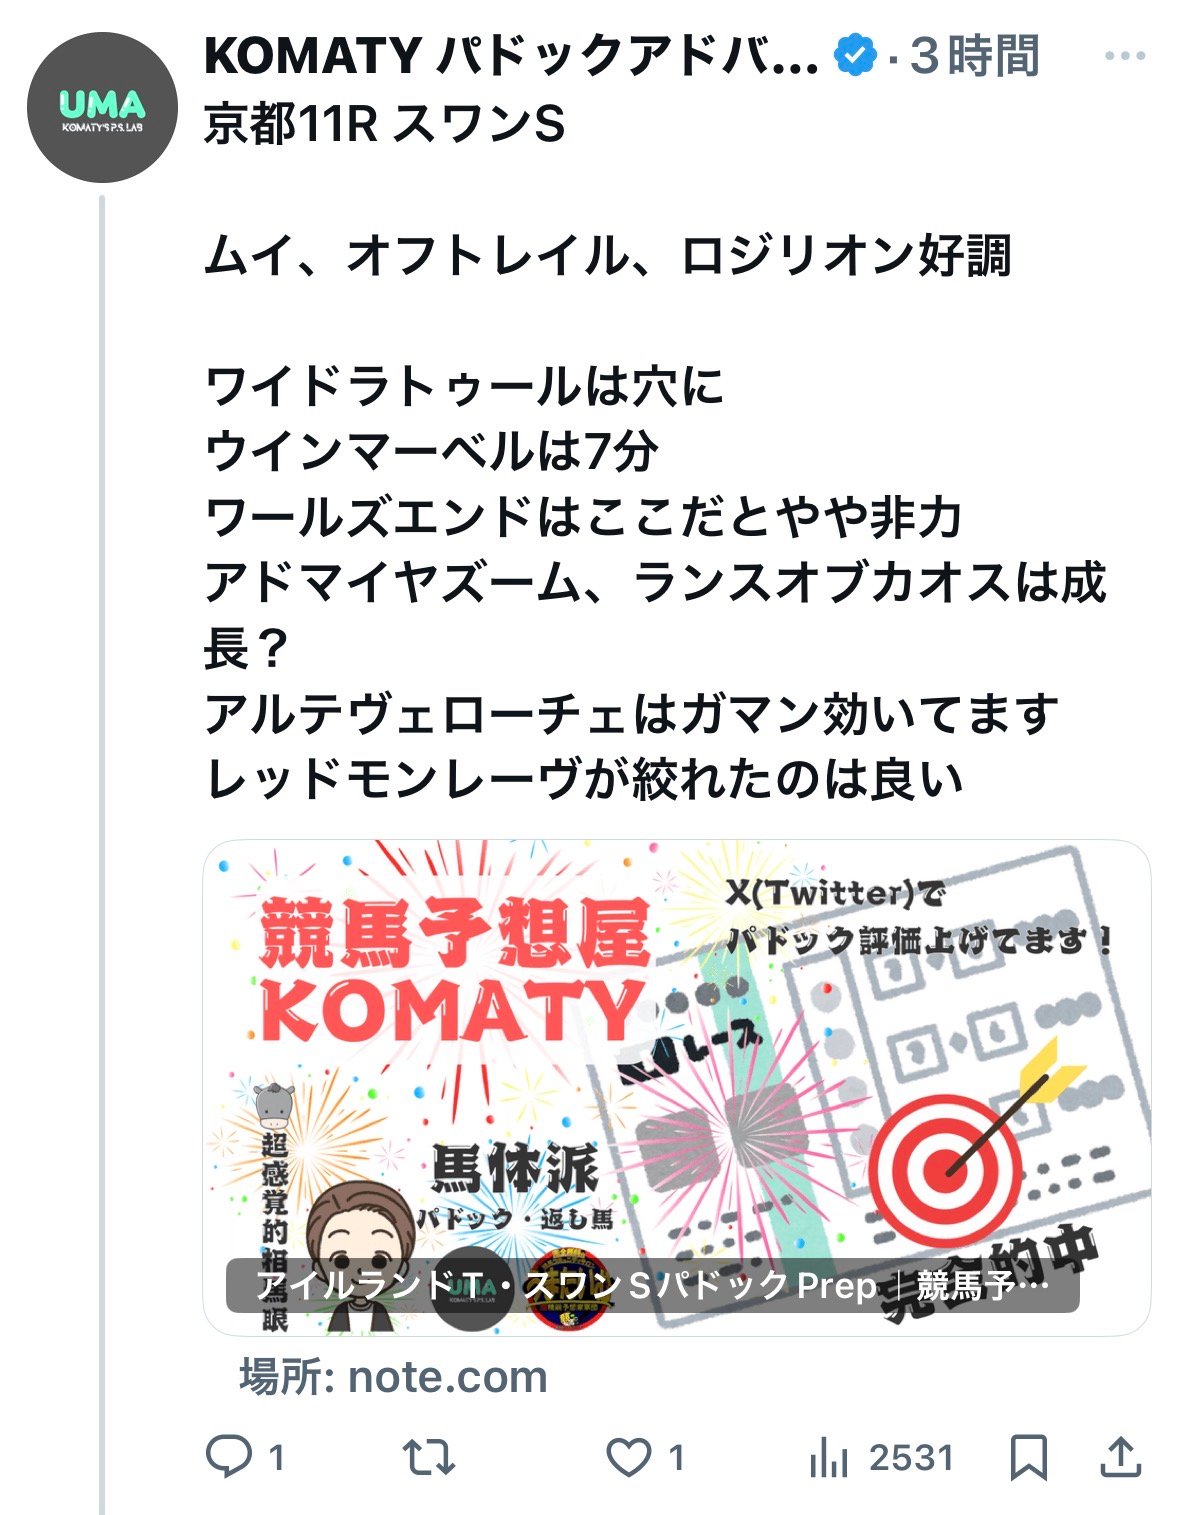Tap the blue verified badge
This screenshot has height=1515, width=1179.
(x=856, y=56)
